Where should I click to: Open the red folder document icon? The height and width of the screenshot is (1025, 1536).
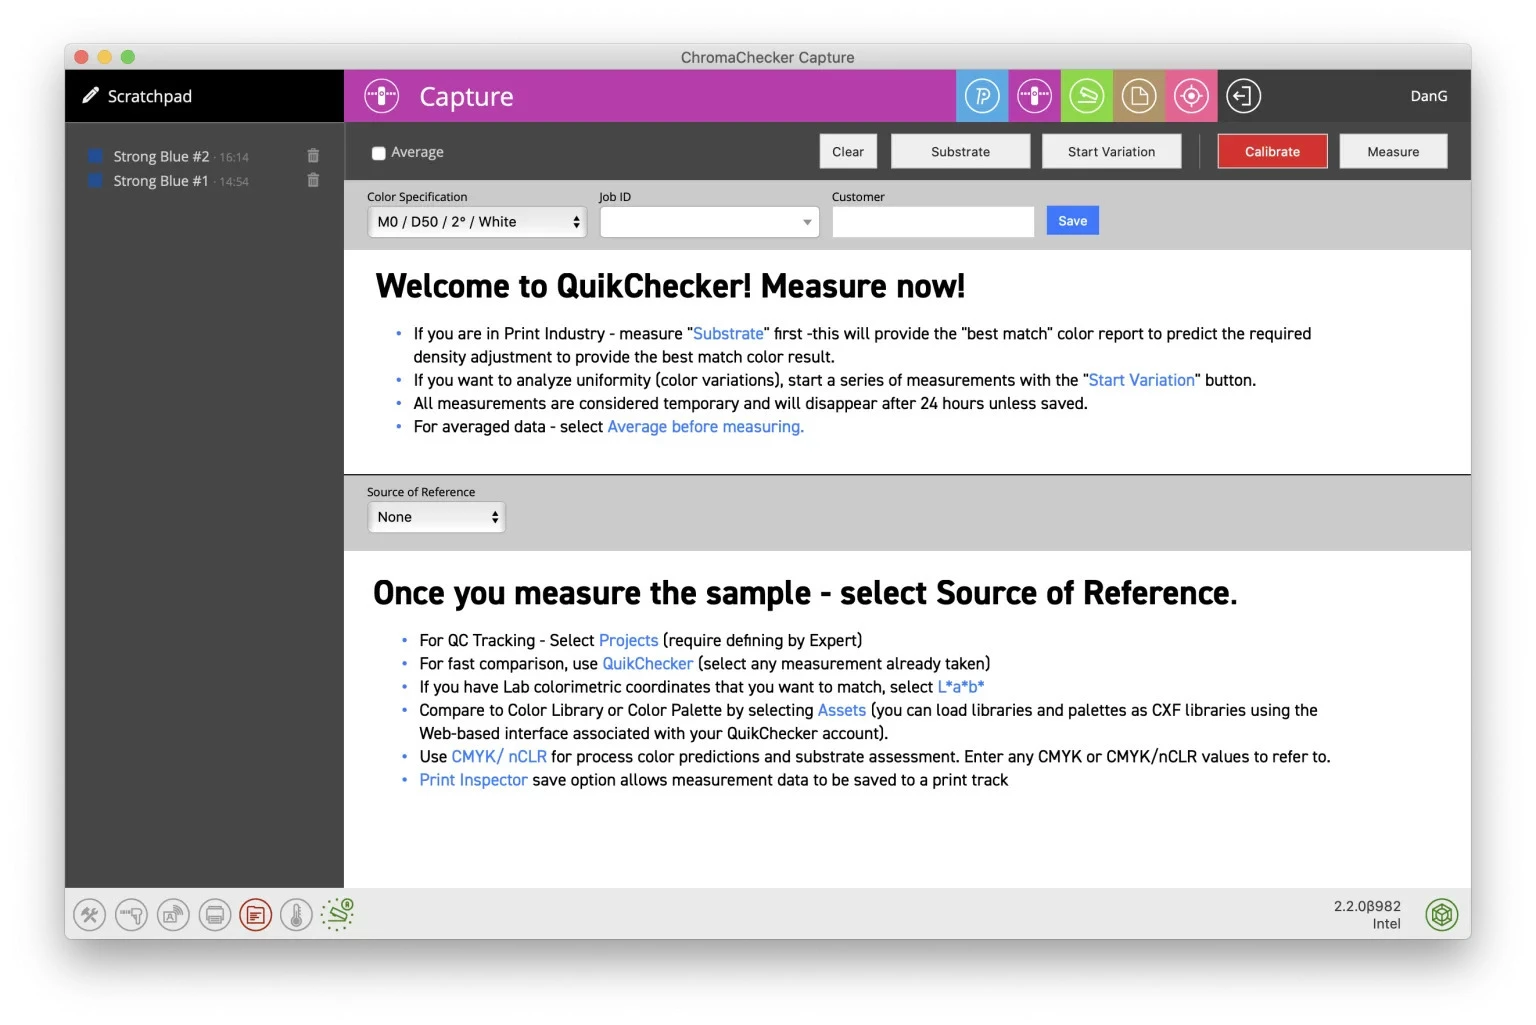click(x=255, y=914)
